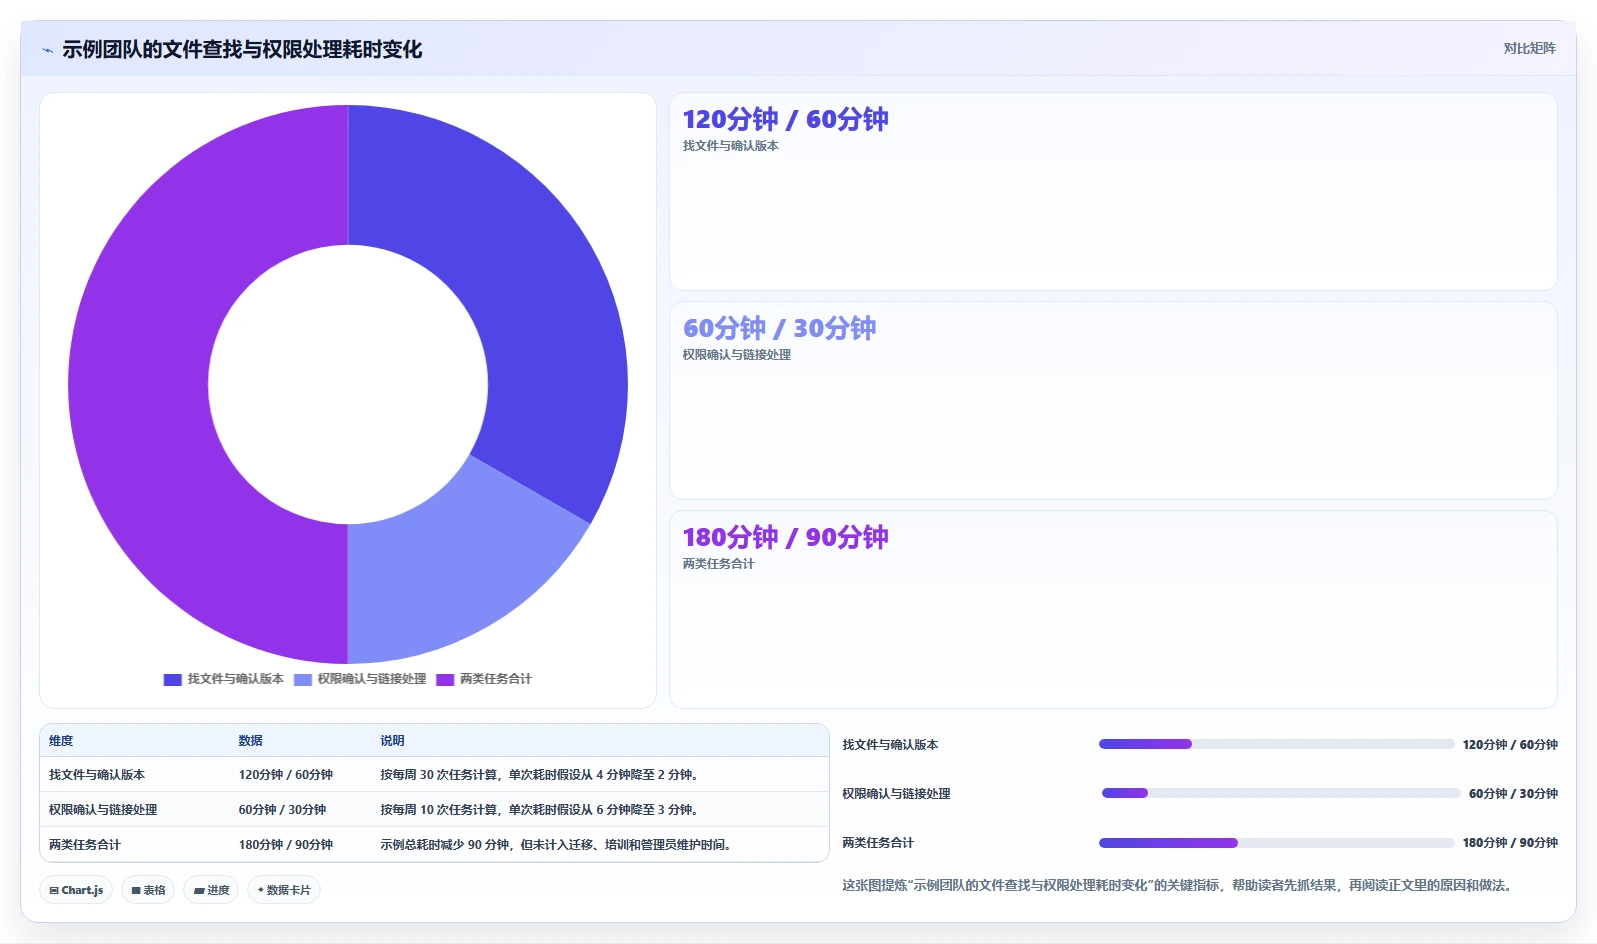Toggle 两类任务合计 in the chart legend

[x=484, y=679]
